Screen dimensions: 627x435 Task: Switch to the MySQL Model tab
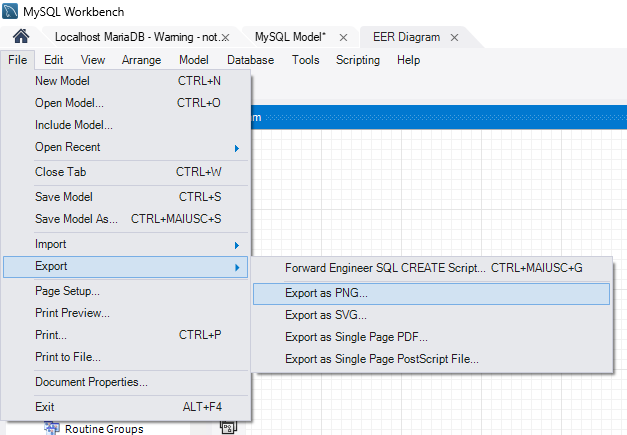pos(290,37)
